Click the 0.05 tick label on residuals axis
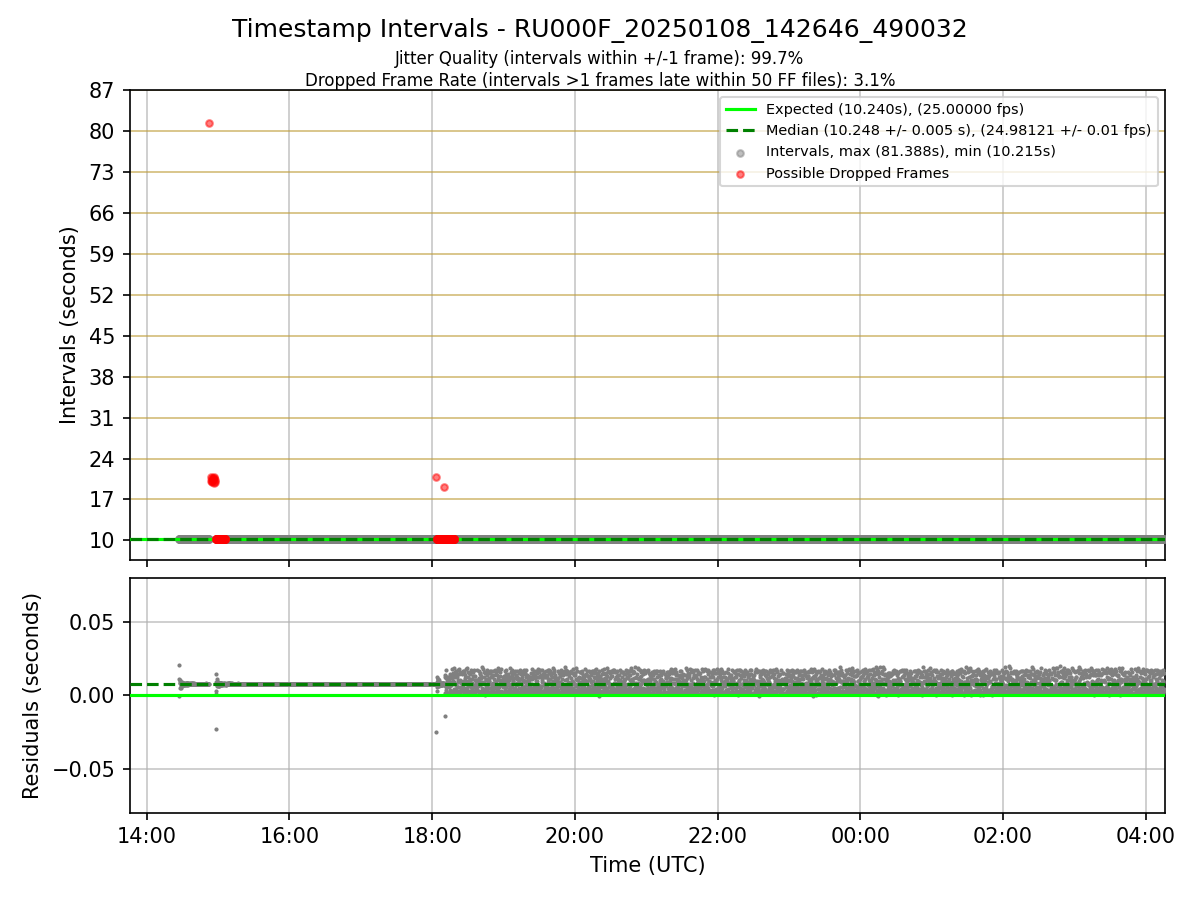This screenshot has width=1200, height=900. point(94,622)
